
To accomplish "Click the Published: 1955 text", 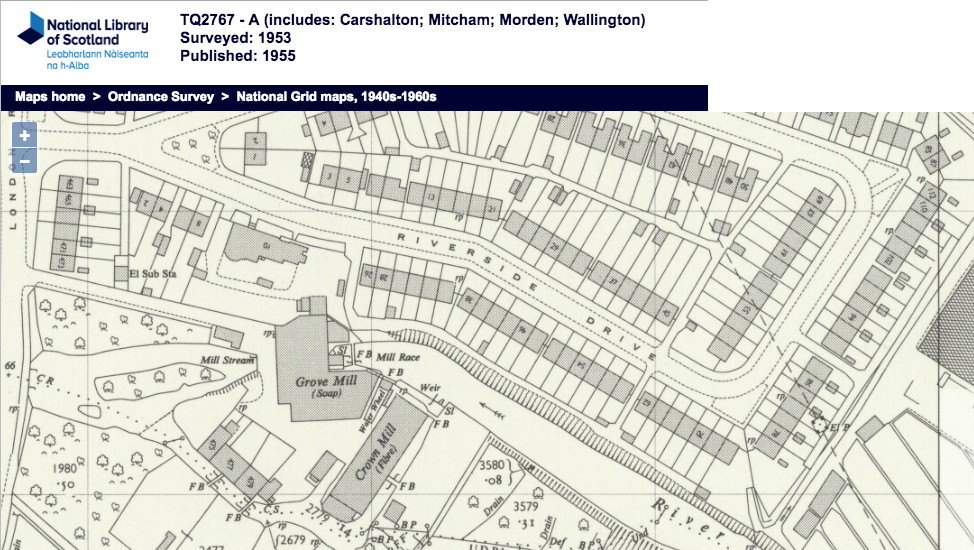I will click(x=237, y=56).
